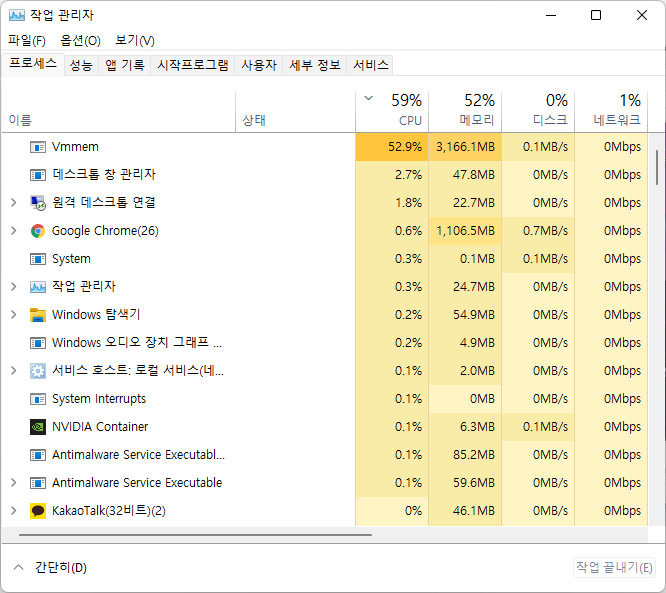Click the Vmmem process icon
Screen dimensions: 666x593
(38, 147)
